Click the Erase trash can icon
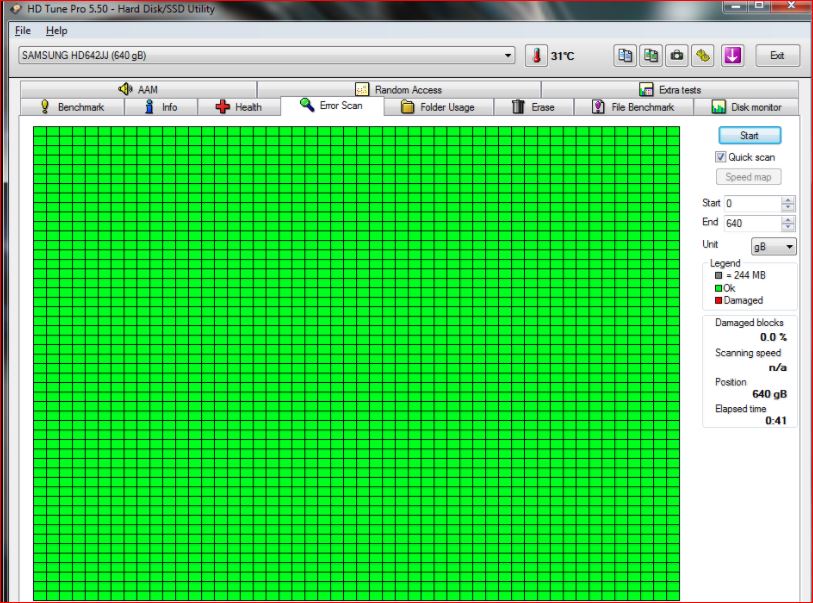 pos(518,107)
